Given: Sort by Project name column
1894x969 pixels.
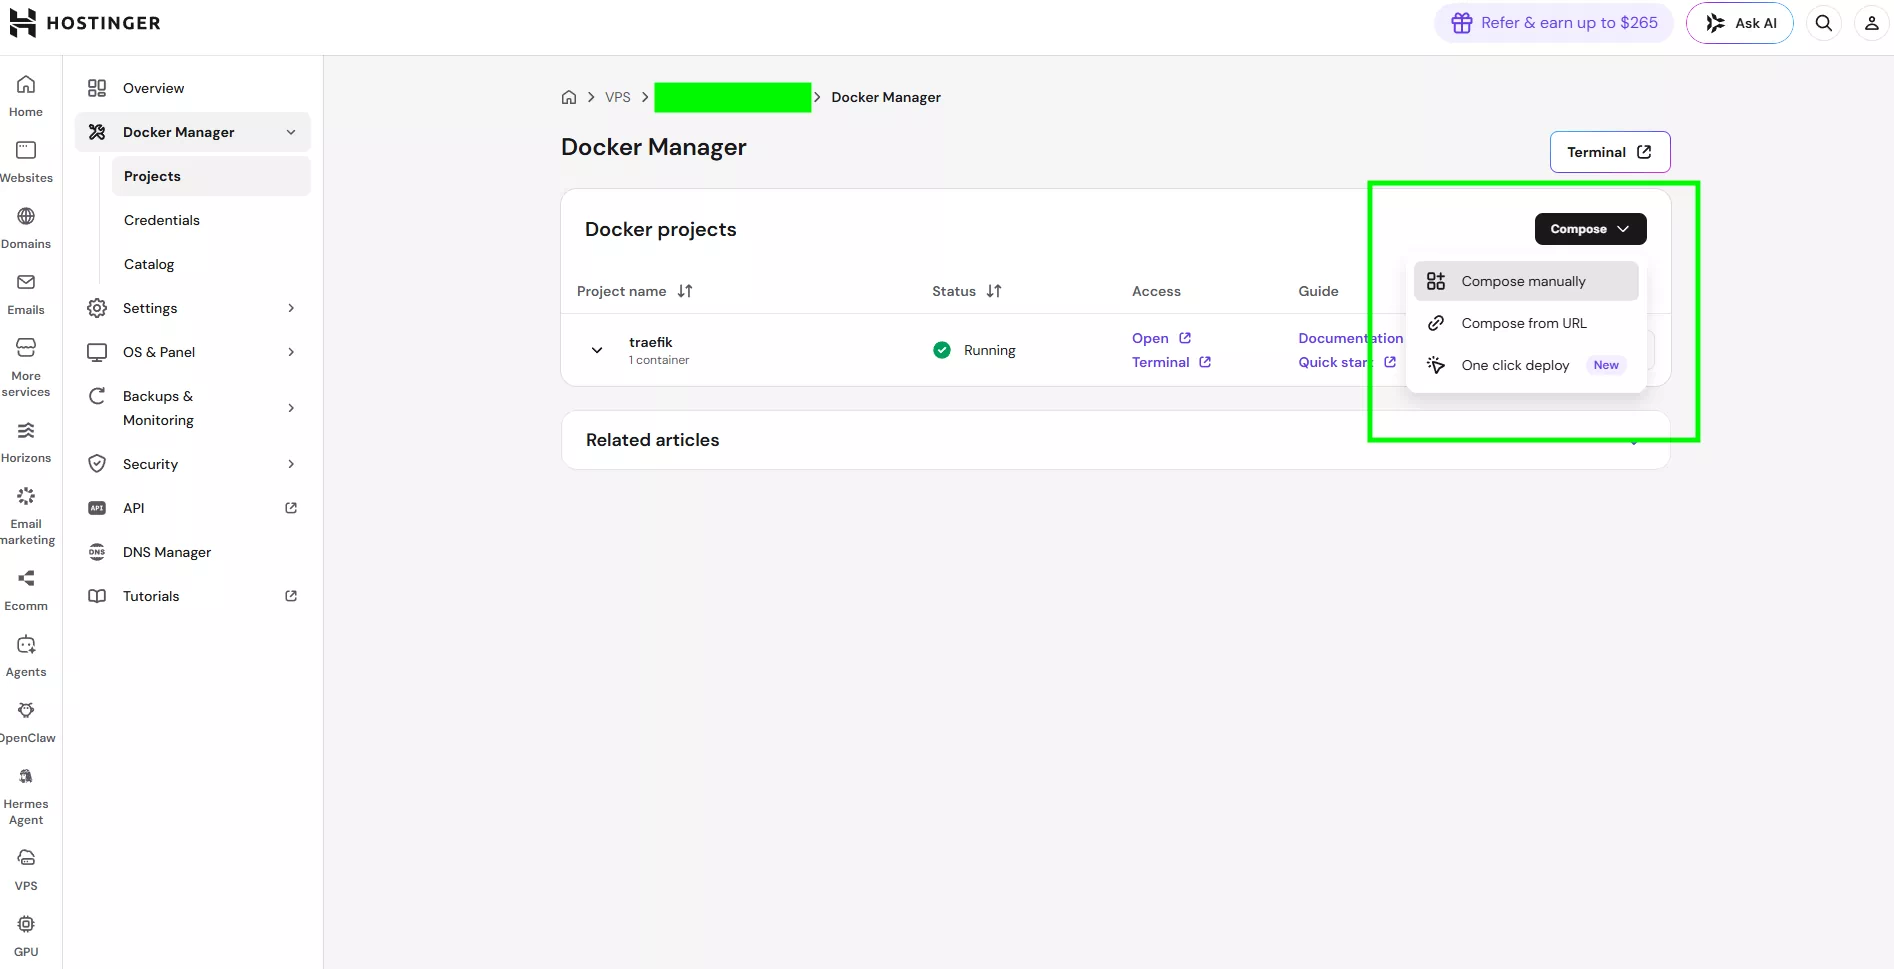Looking at the screenshot, I should coord(635,291).
